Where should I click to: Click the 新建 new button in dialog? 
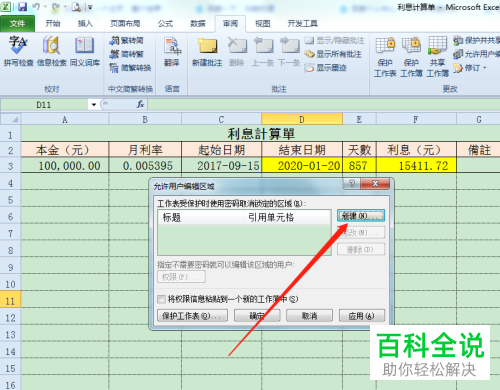pyautogui.click(x=361, y=216)
